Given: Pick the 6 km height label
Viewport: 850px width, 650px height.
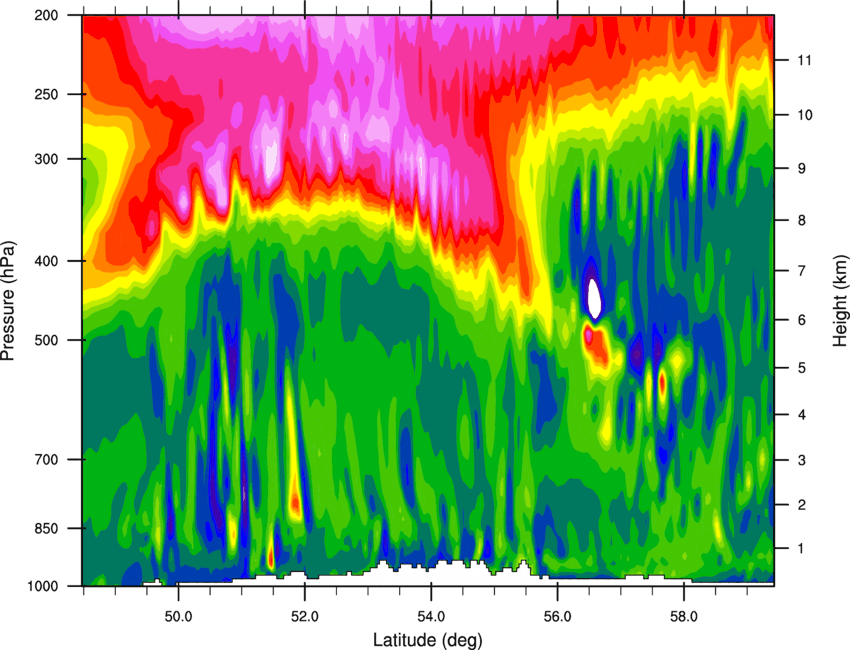Looking at the screenshot, I should (x=802, y=320).
